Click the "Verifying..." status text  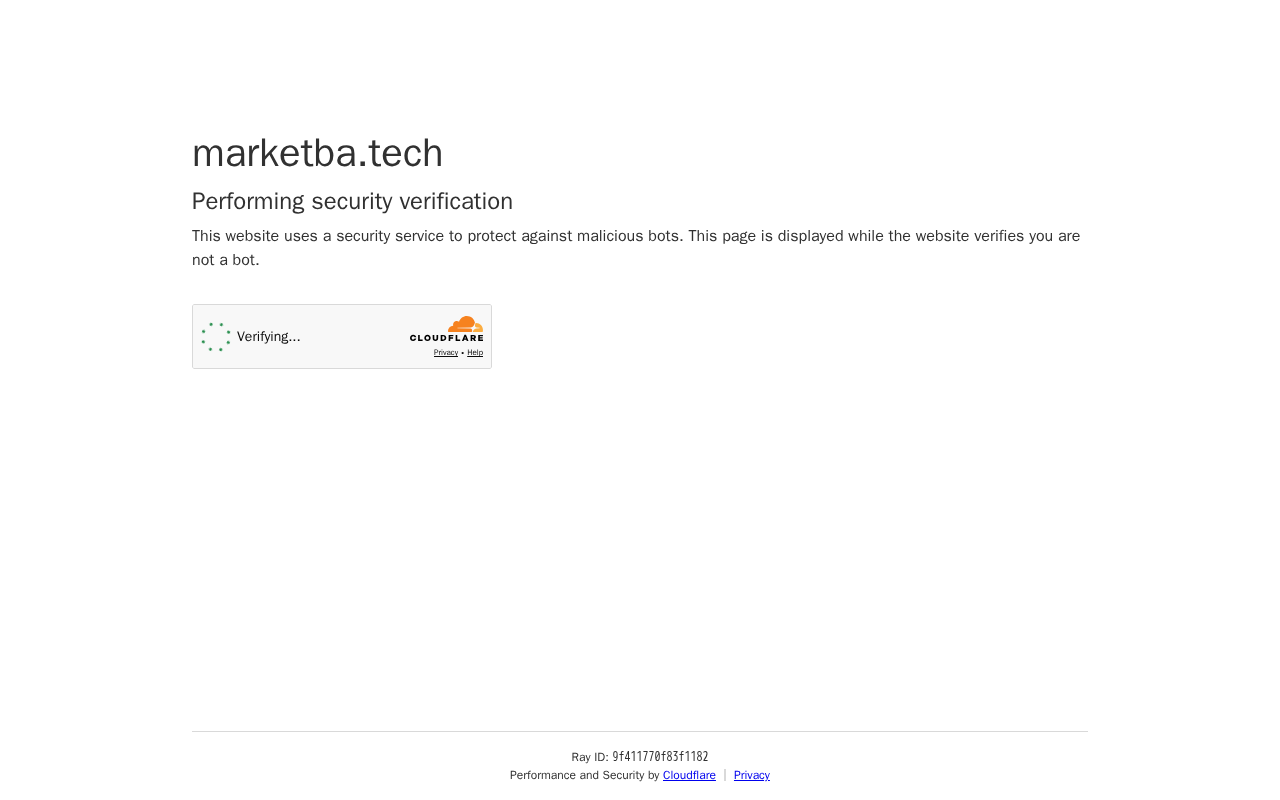(x=269, y=337)
